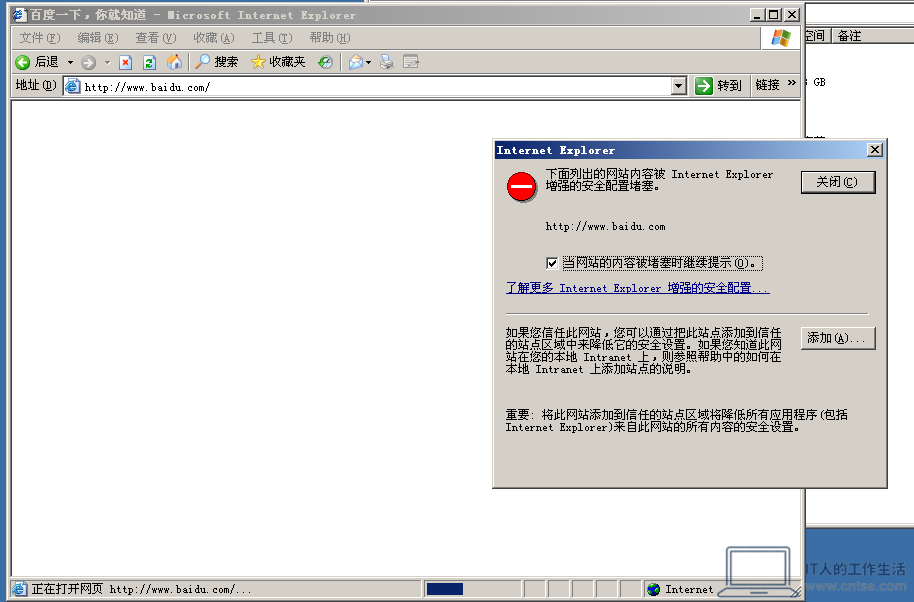Click the 转到 (Go) button
The image size is (914, 602).
coord(718,86)
